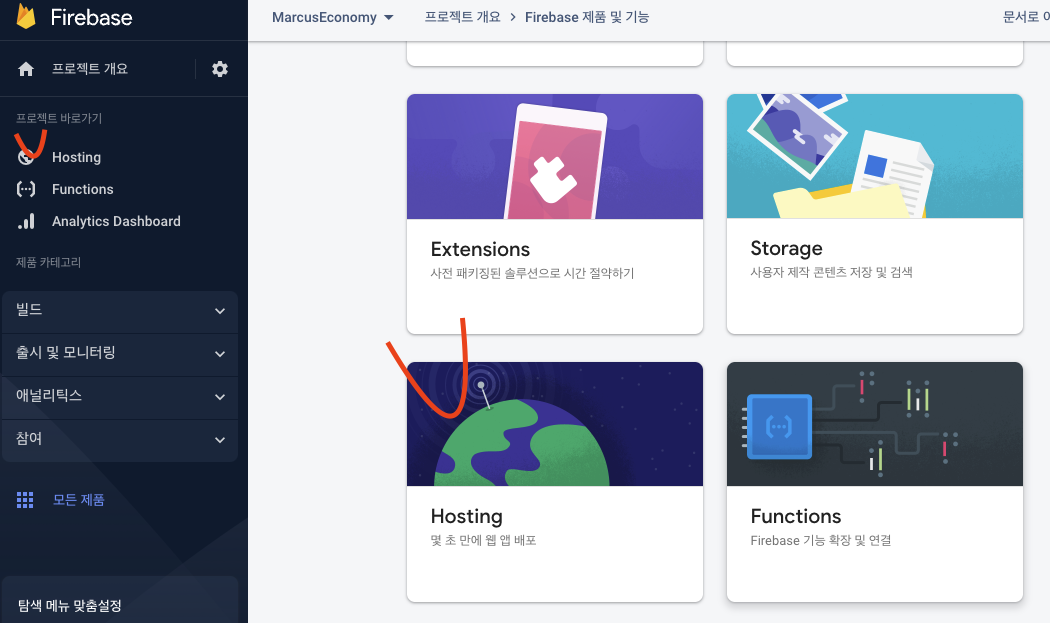Click the grid icon next to 모든 제품
1050x623 pixels.
(x=25, y=500)
